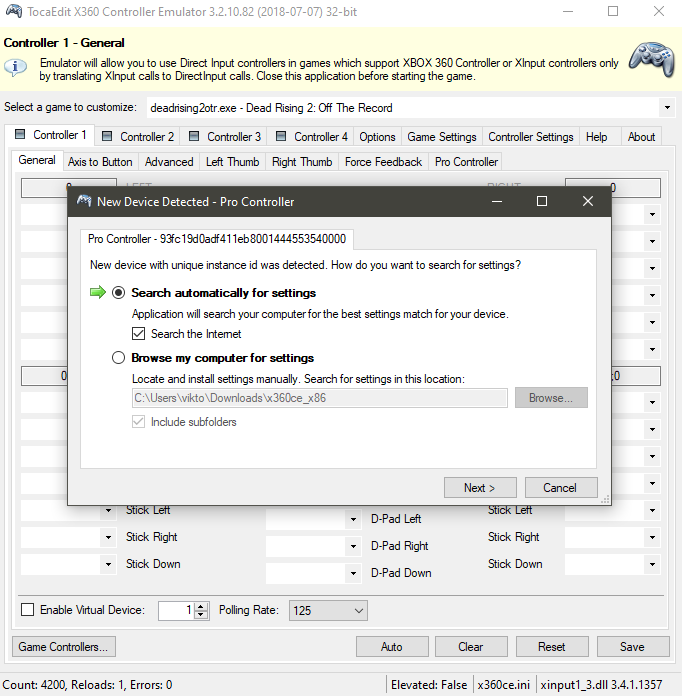Click the Clear button
This screenshot has width=682, height=696.
click(x=471, y=646)
